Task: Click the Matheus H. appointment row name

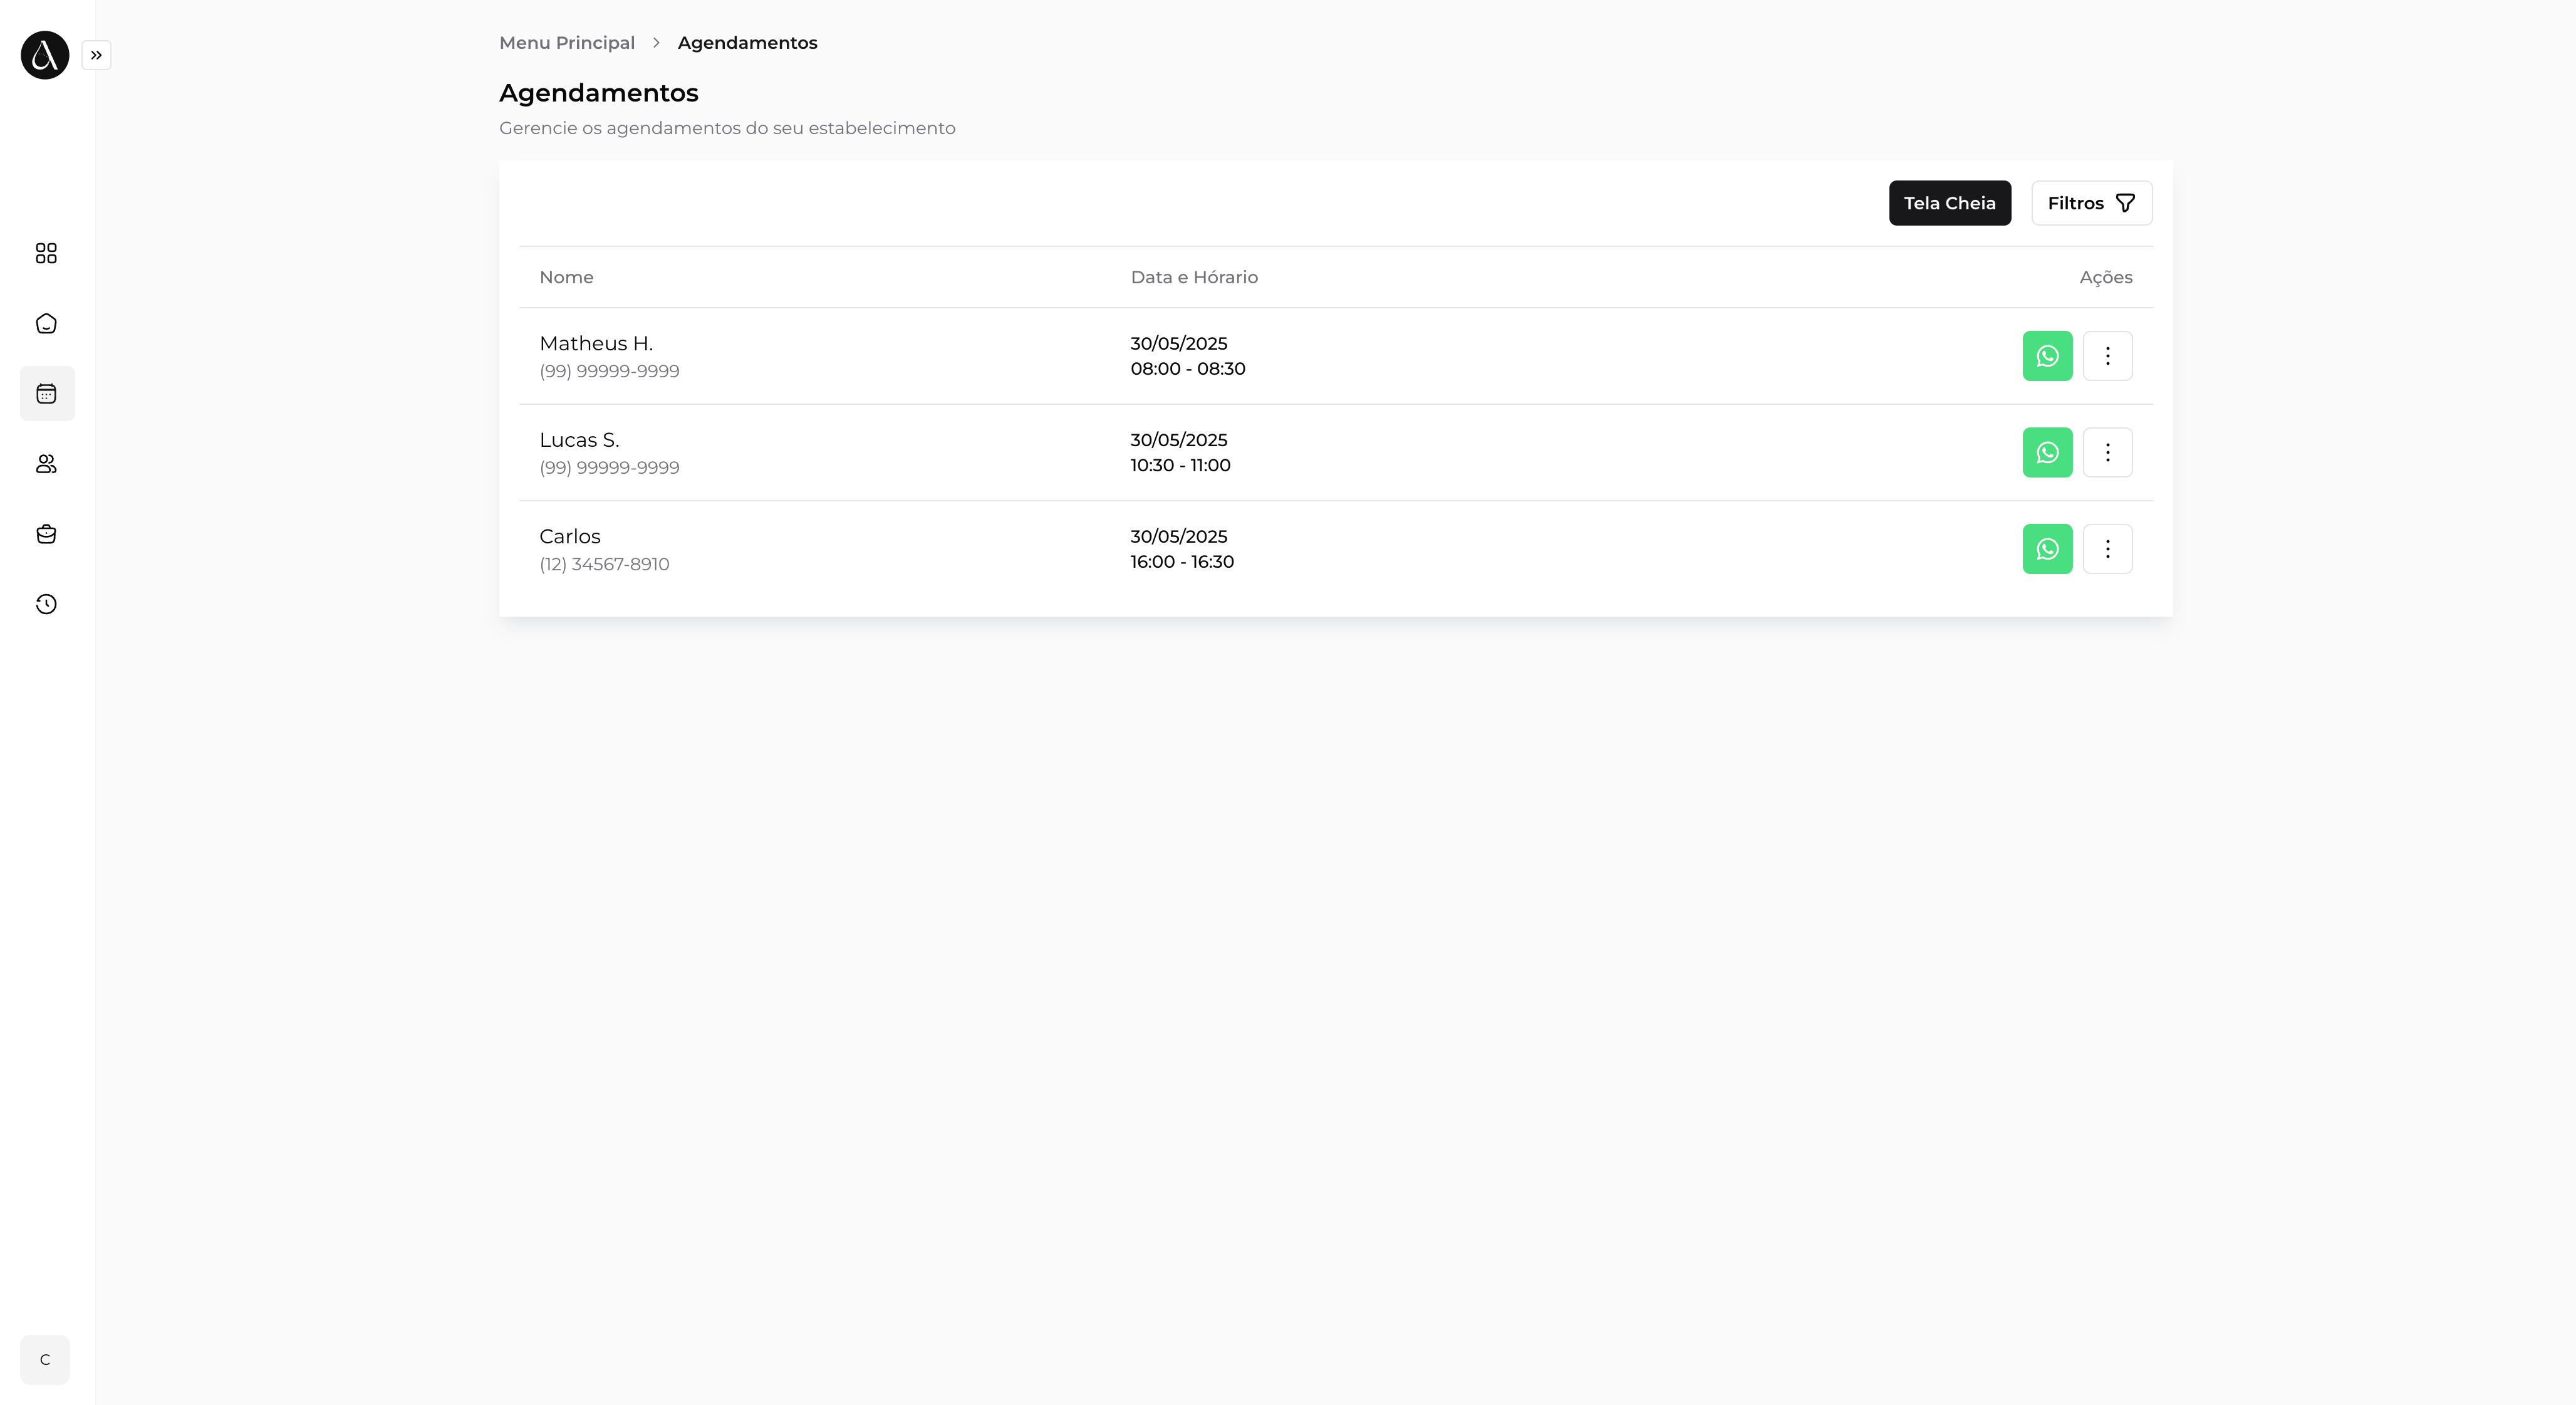Action: point(596,343)
